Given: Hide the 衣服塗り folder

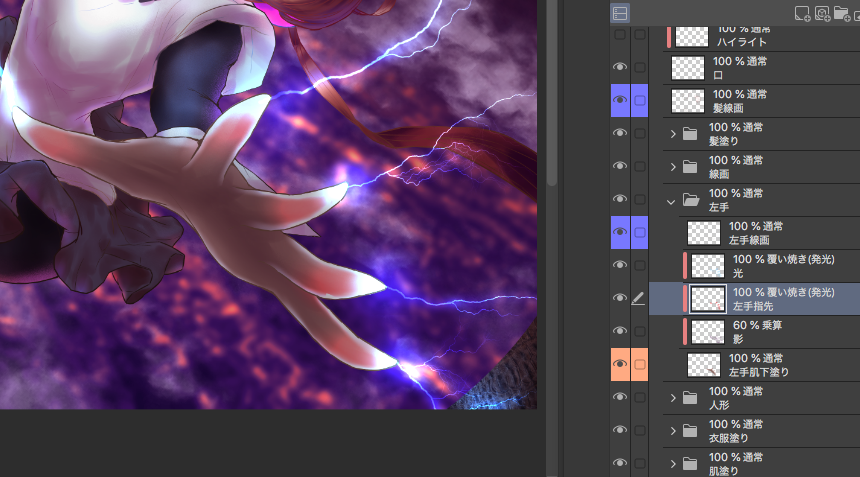Looking at the screenshot, I should pos(620,430).
